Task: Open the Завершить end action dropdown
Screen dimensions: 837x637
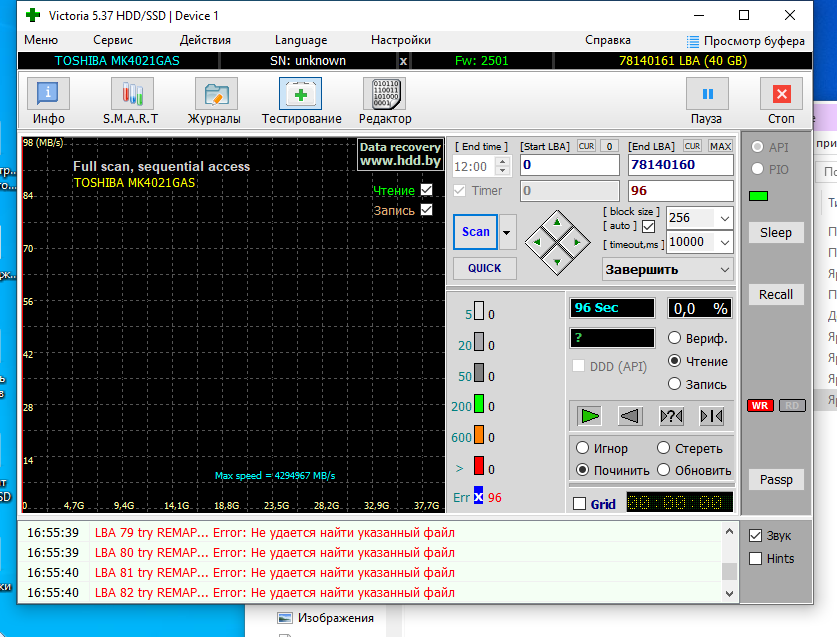Action: click(x=668, y=270)
